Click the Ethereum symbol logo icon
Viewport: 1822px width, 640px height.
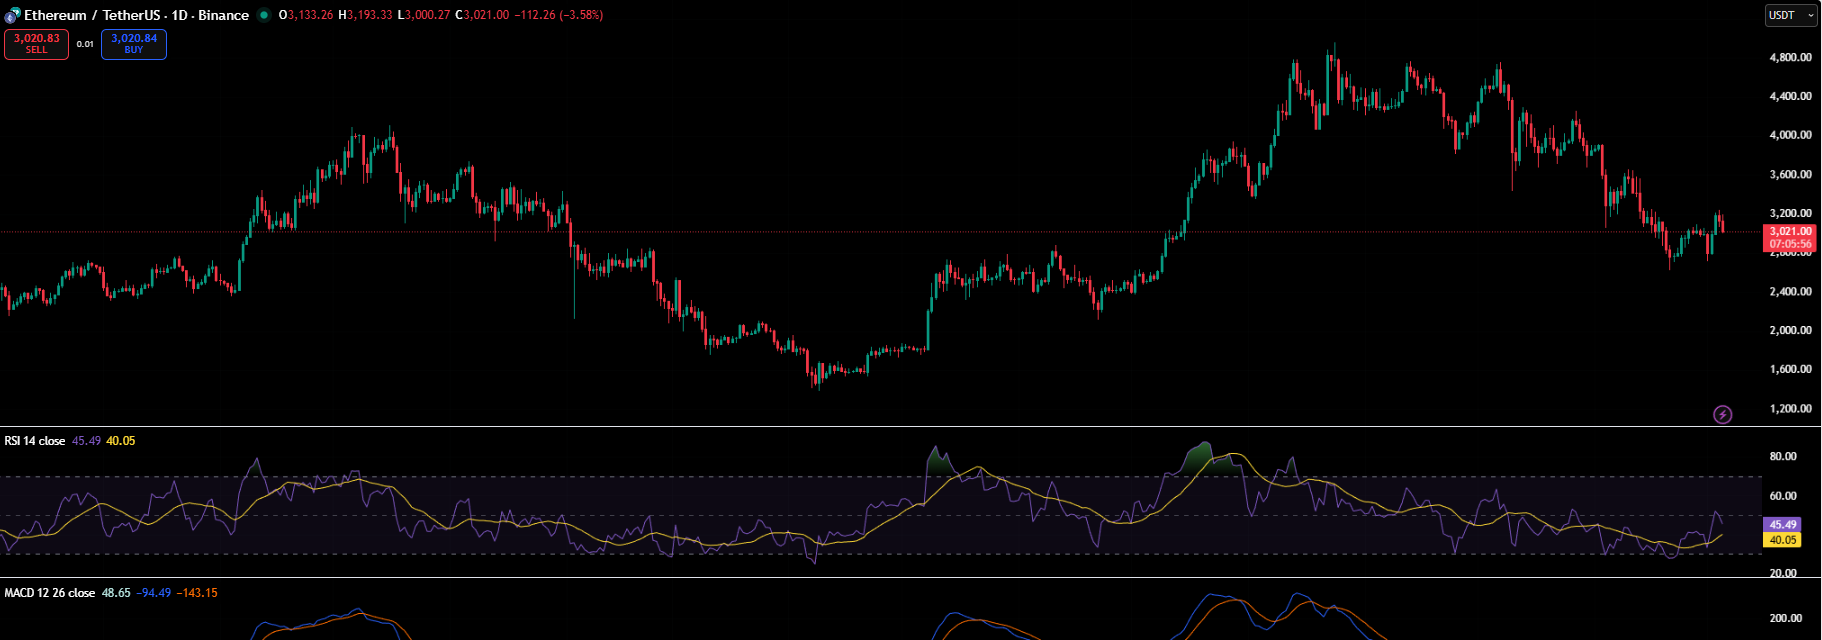pyautogui.click(x=12, y=15)
